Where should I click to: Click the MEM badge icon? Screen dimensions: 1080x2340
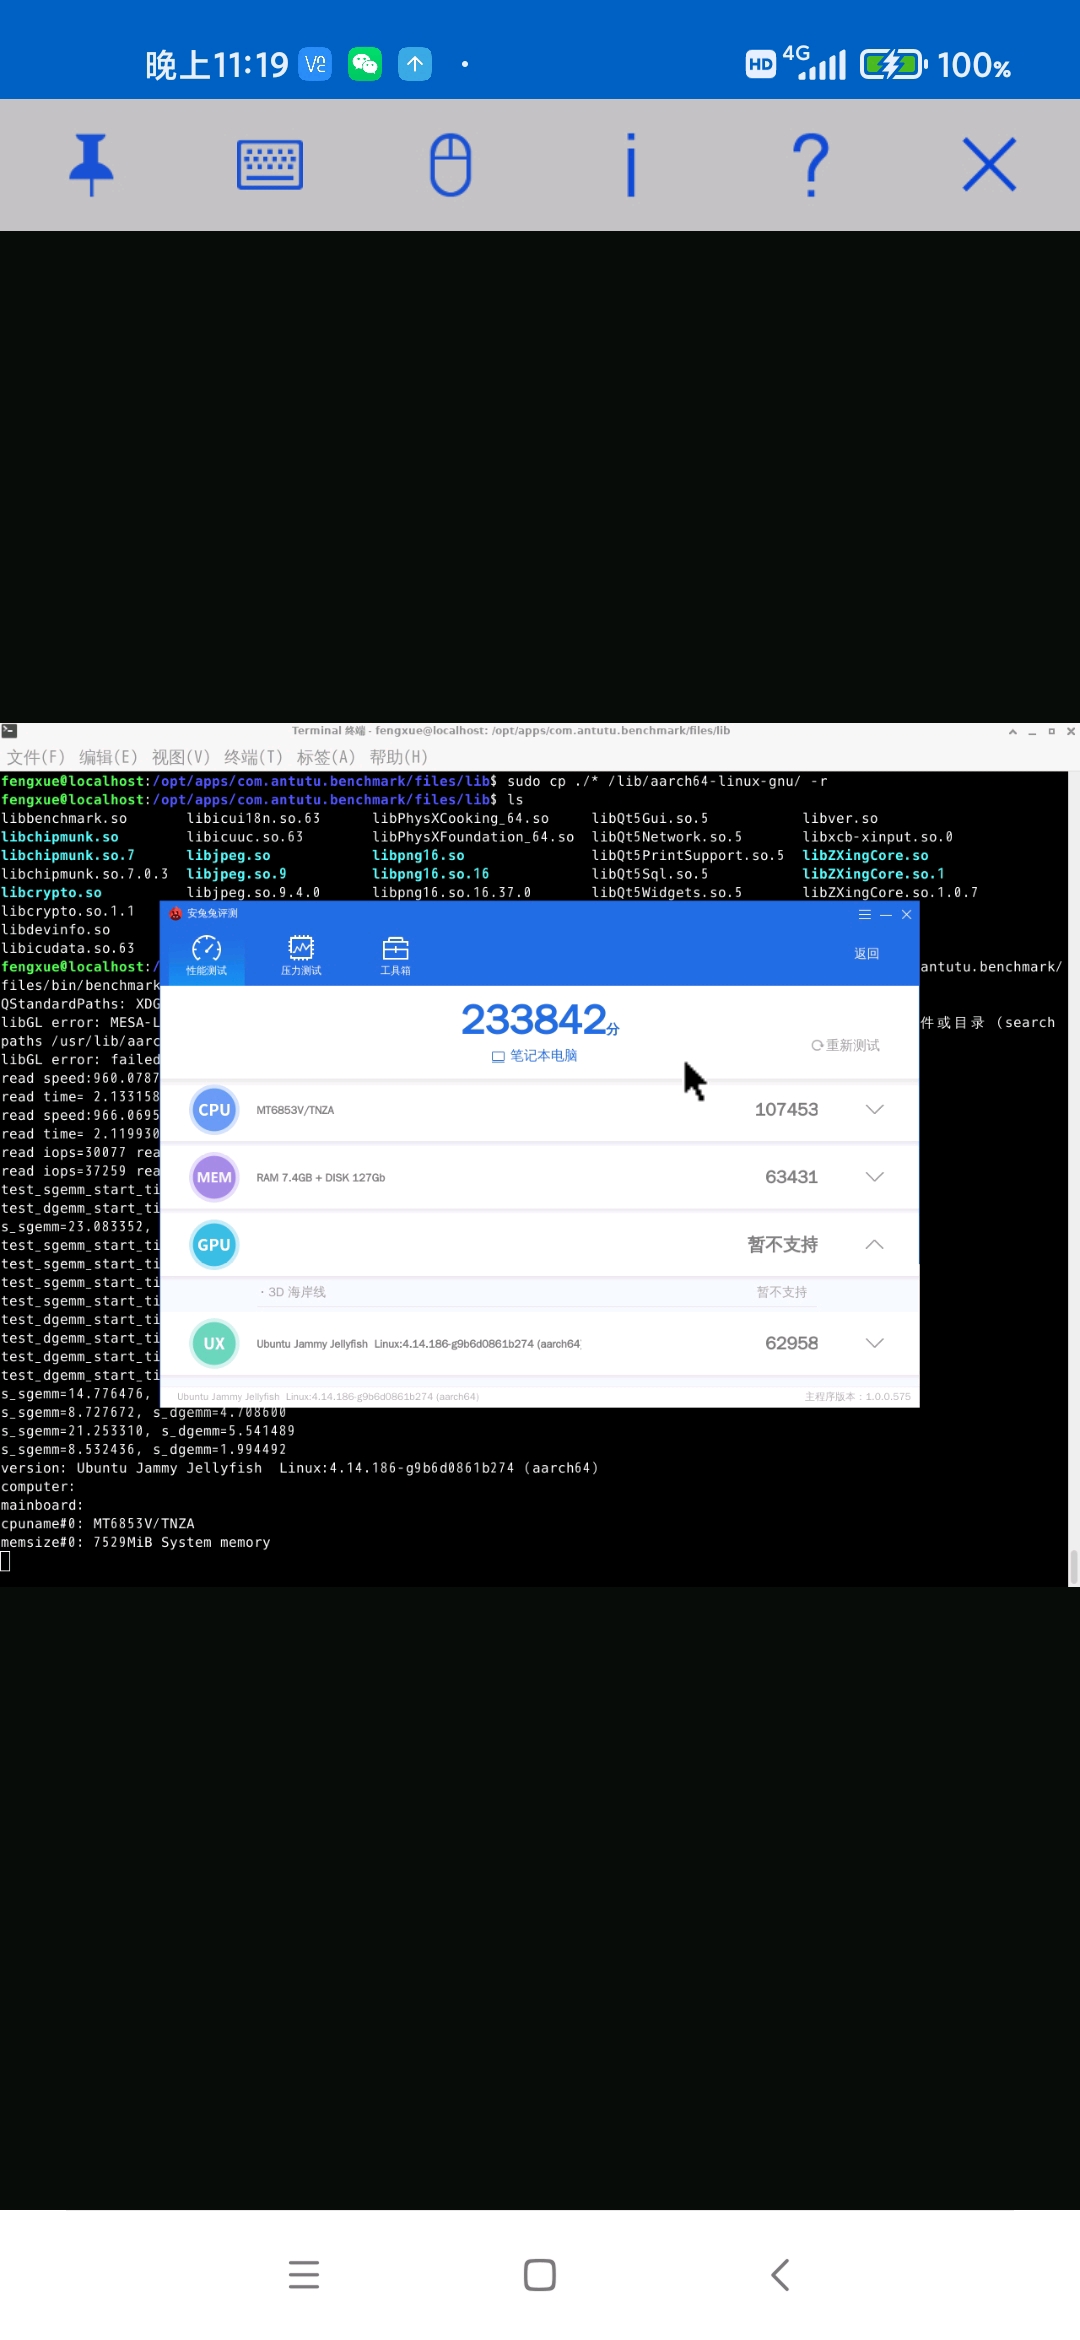[214, 1177]
